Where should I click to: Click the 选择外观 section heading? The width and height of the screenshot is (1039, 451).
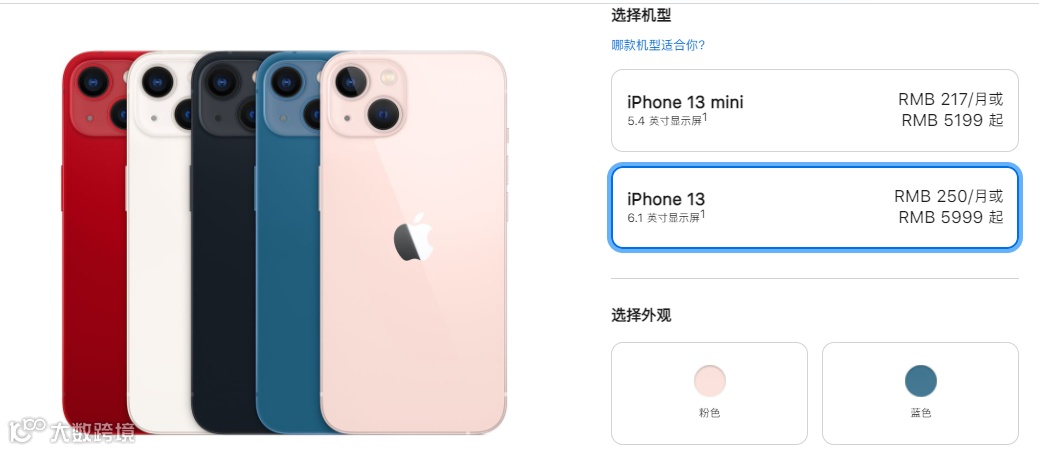(641, 315)
